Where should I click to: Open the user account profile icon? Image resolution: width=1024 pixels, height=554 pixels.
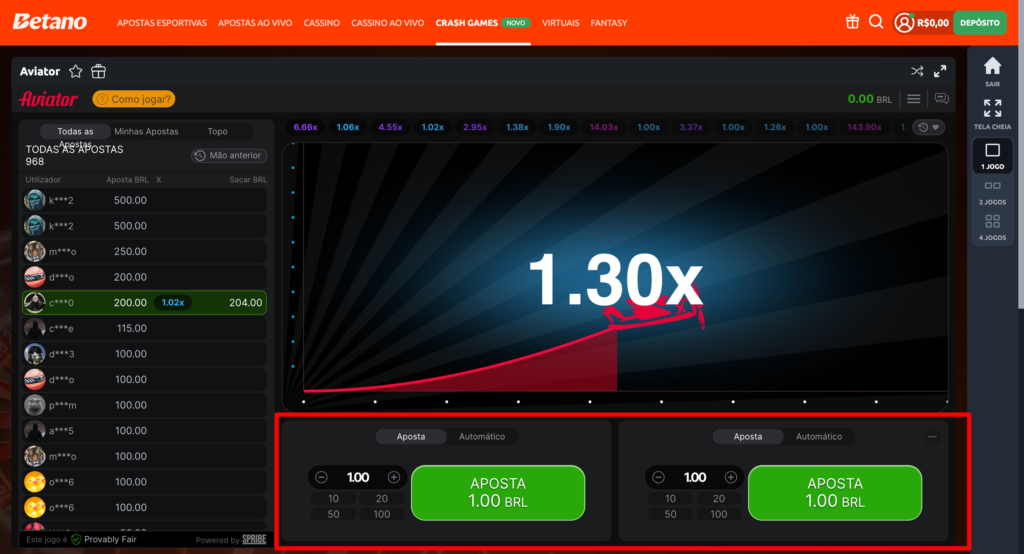click(x=904, y=23)
